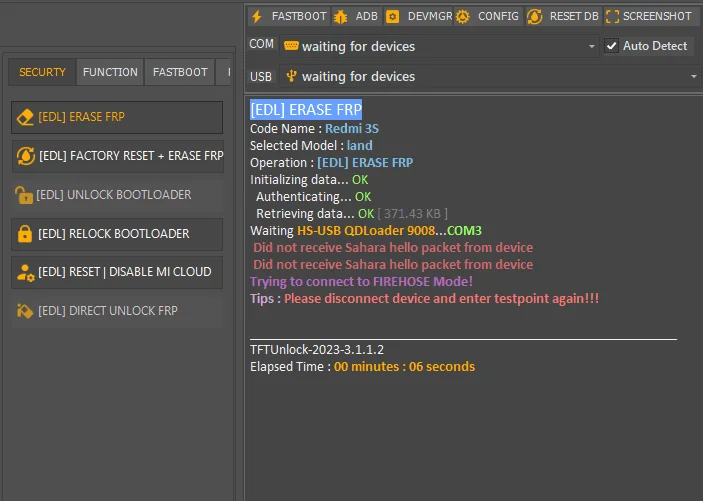Click the COM serial port icon
Screen dimensions: 703x501
pos(291,46)
